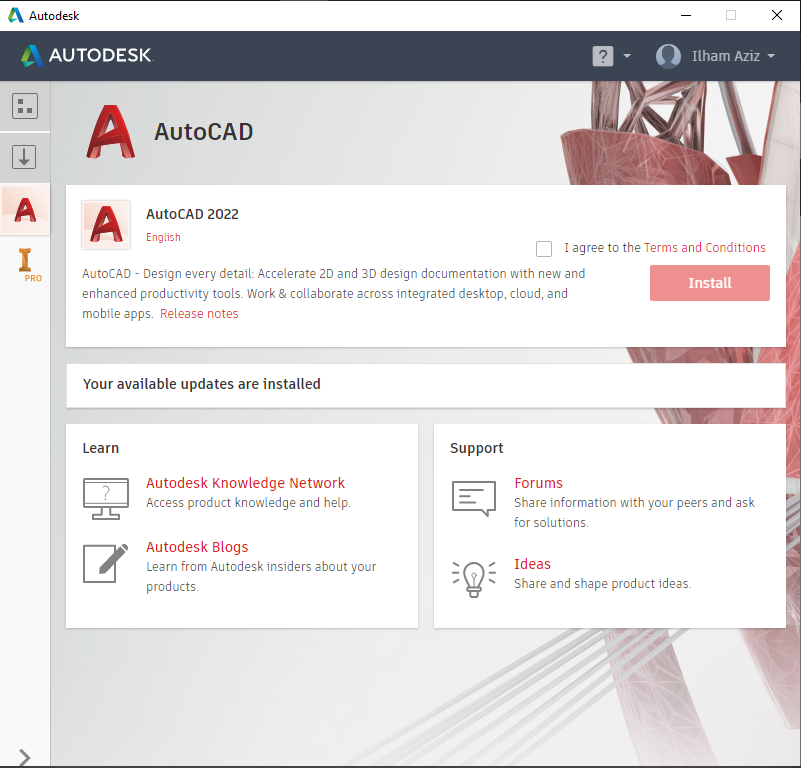Viewport: 801px width, 768px height.
Task: Select the AutoCAD product icon in sidebar
Action: click(x=25, y=210)
